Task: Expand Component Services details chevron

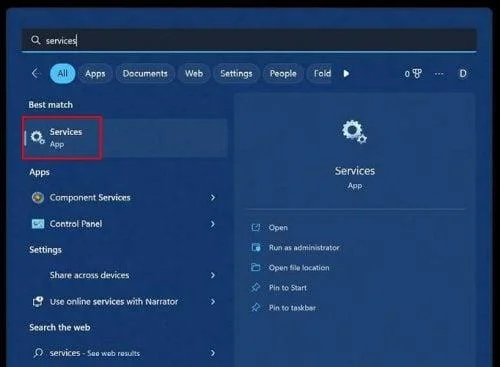Action: point(213,197)
